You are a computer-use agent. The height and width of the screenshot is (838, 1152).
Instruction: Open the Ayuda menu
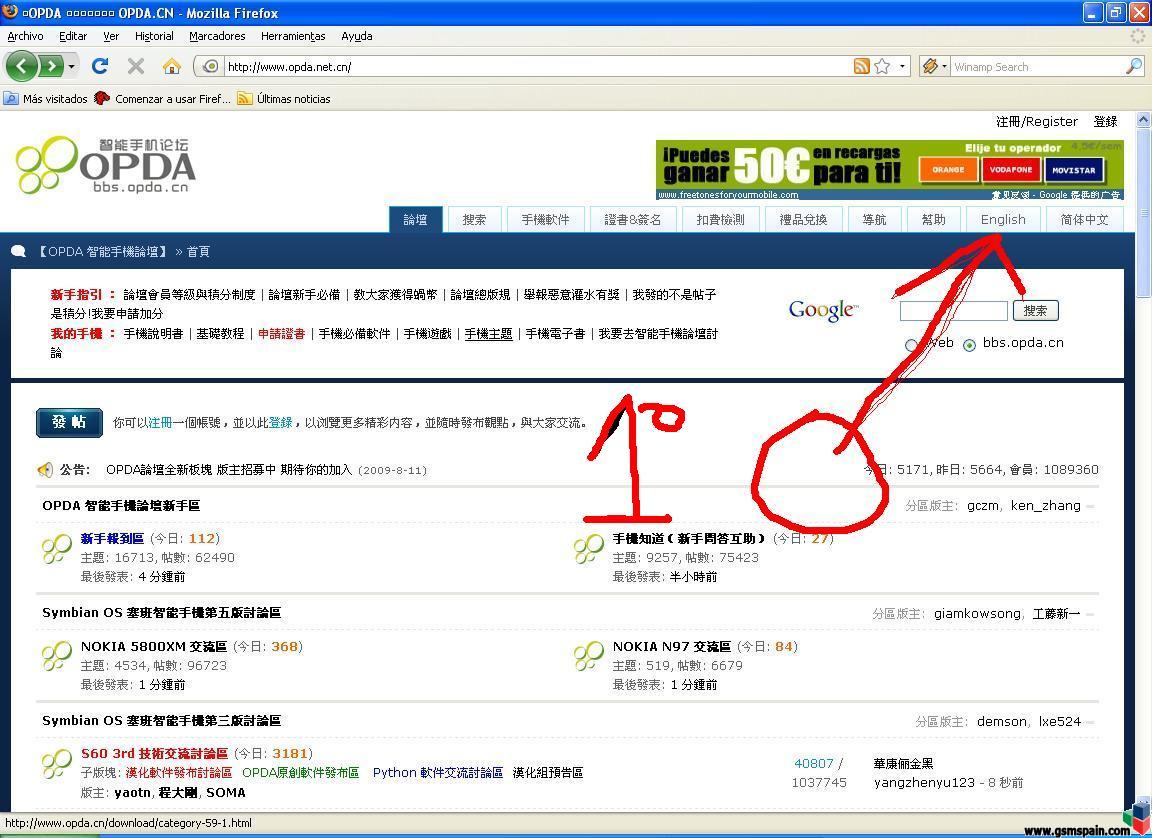(x=356, y=36)
